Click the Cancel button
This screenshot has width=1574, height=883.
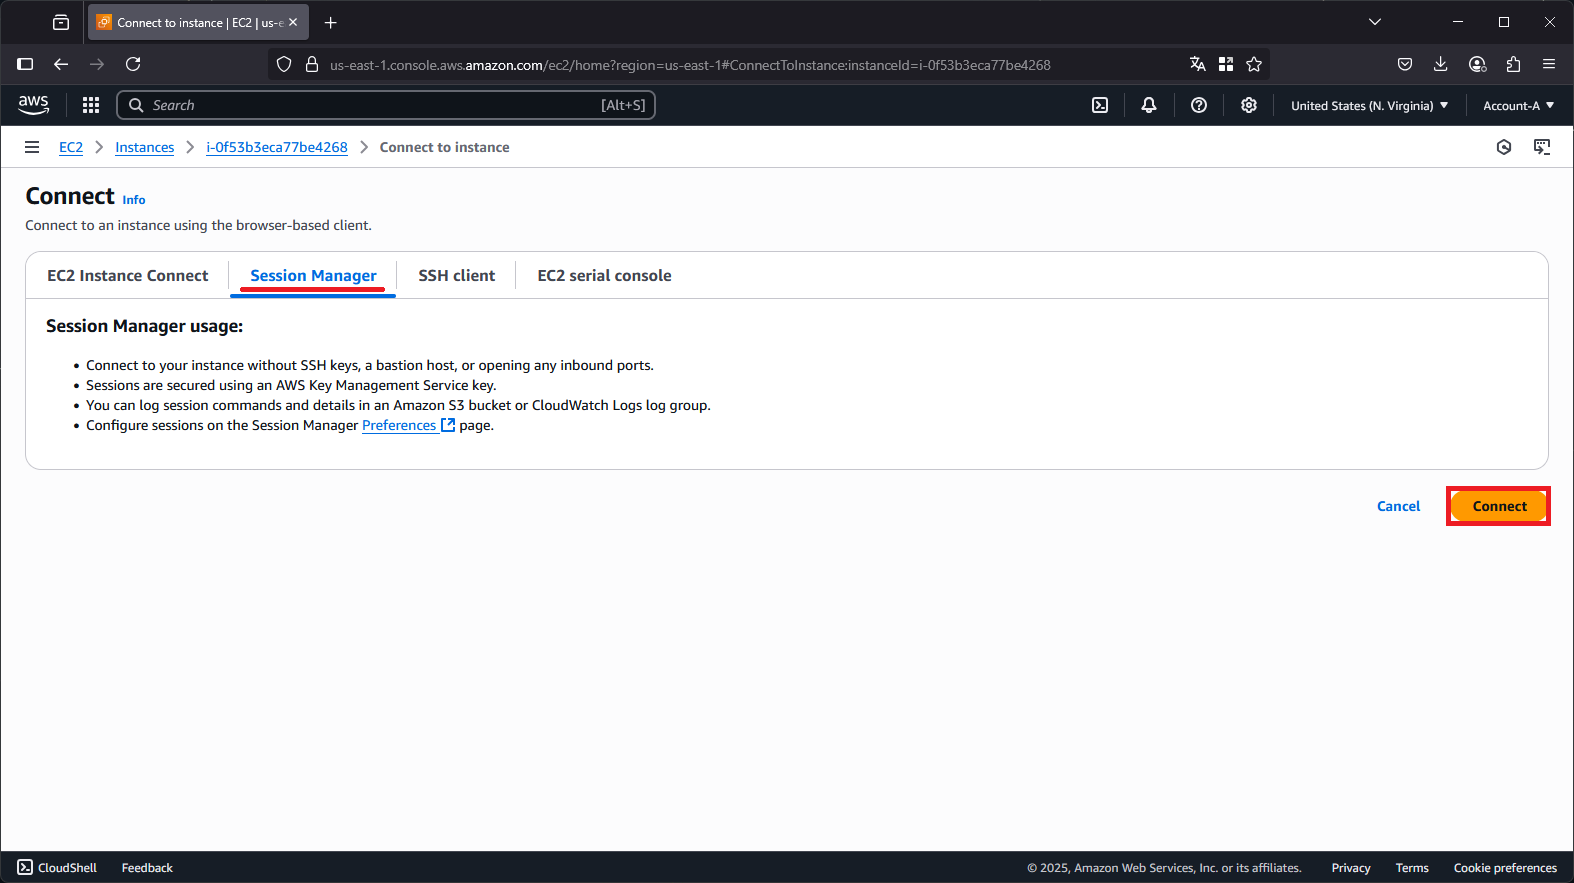pyautogui.click(x=1398, y=506)
